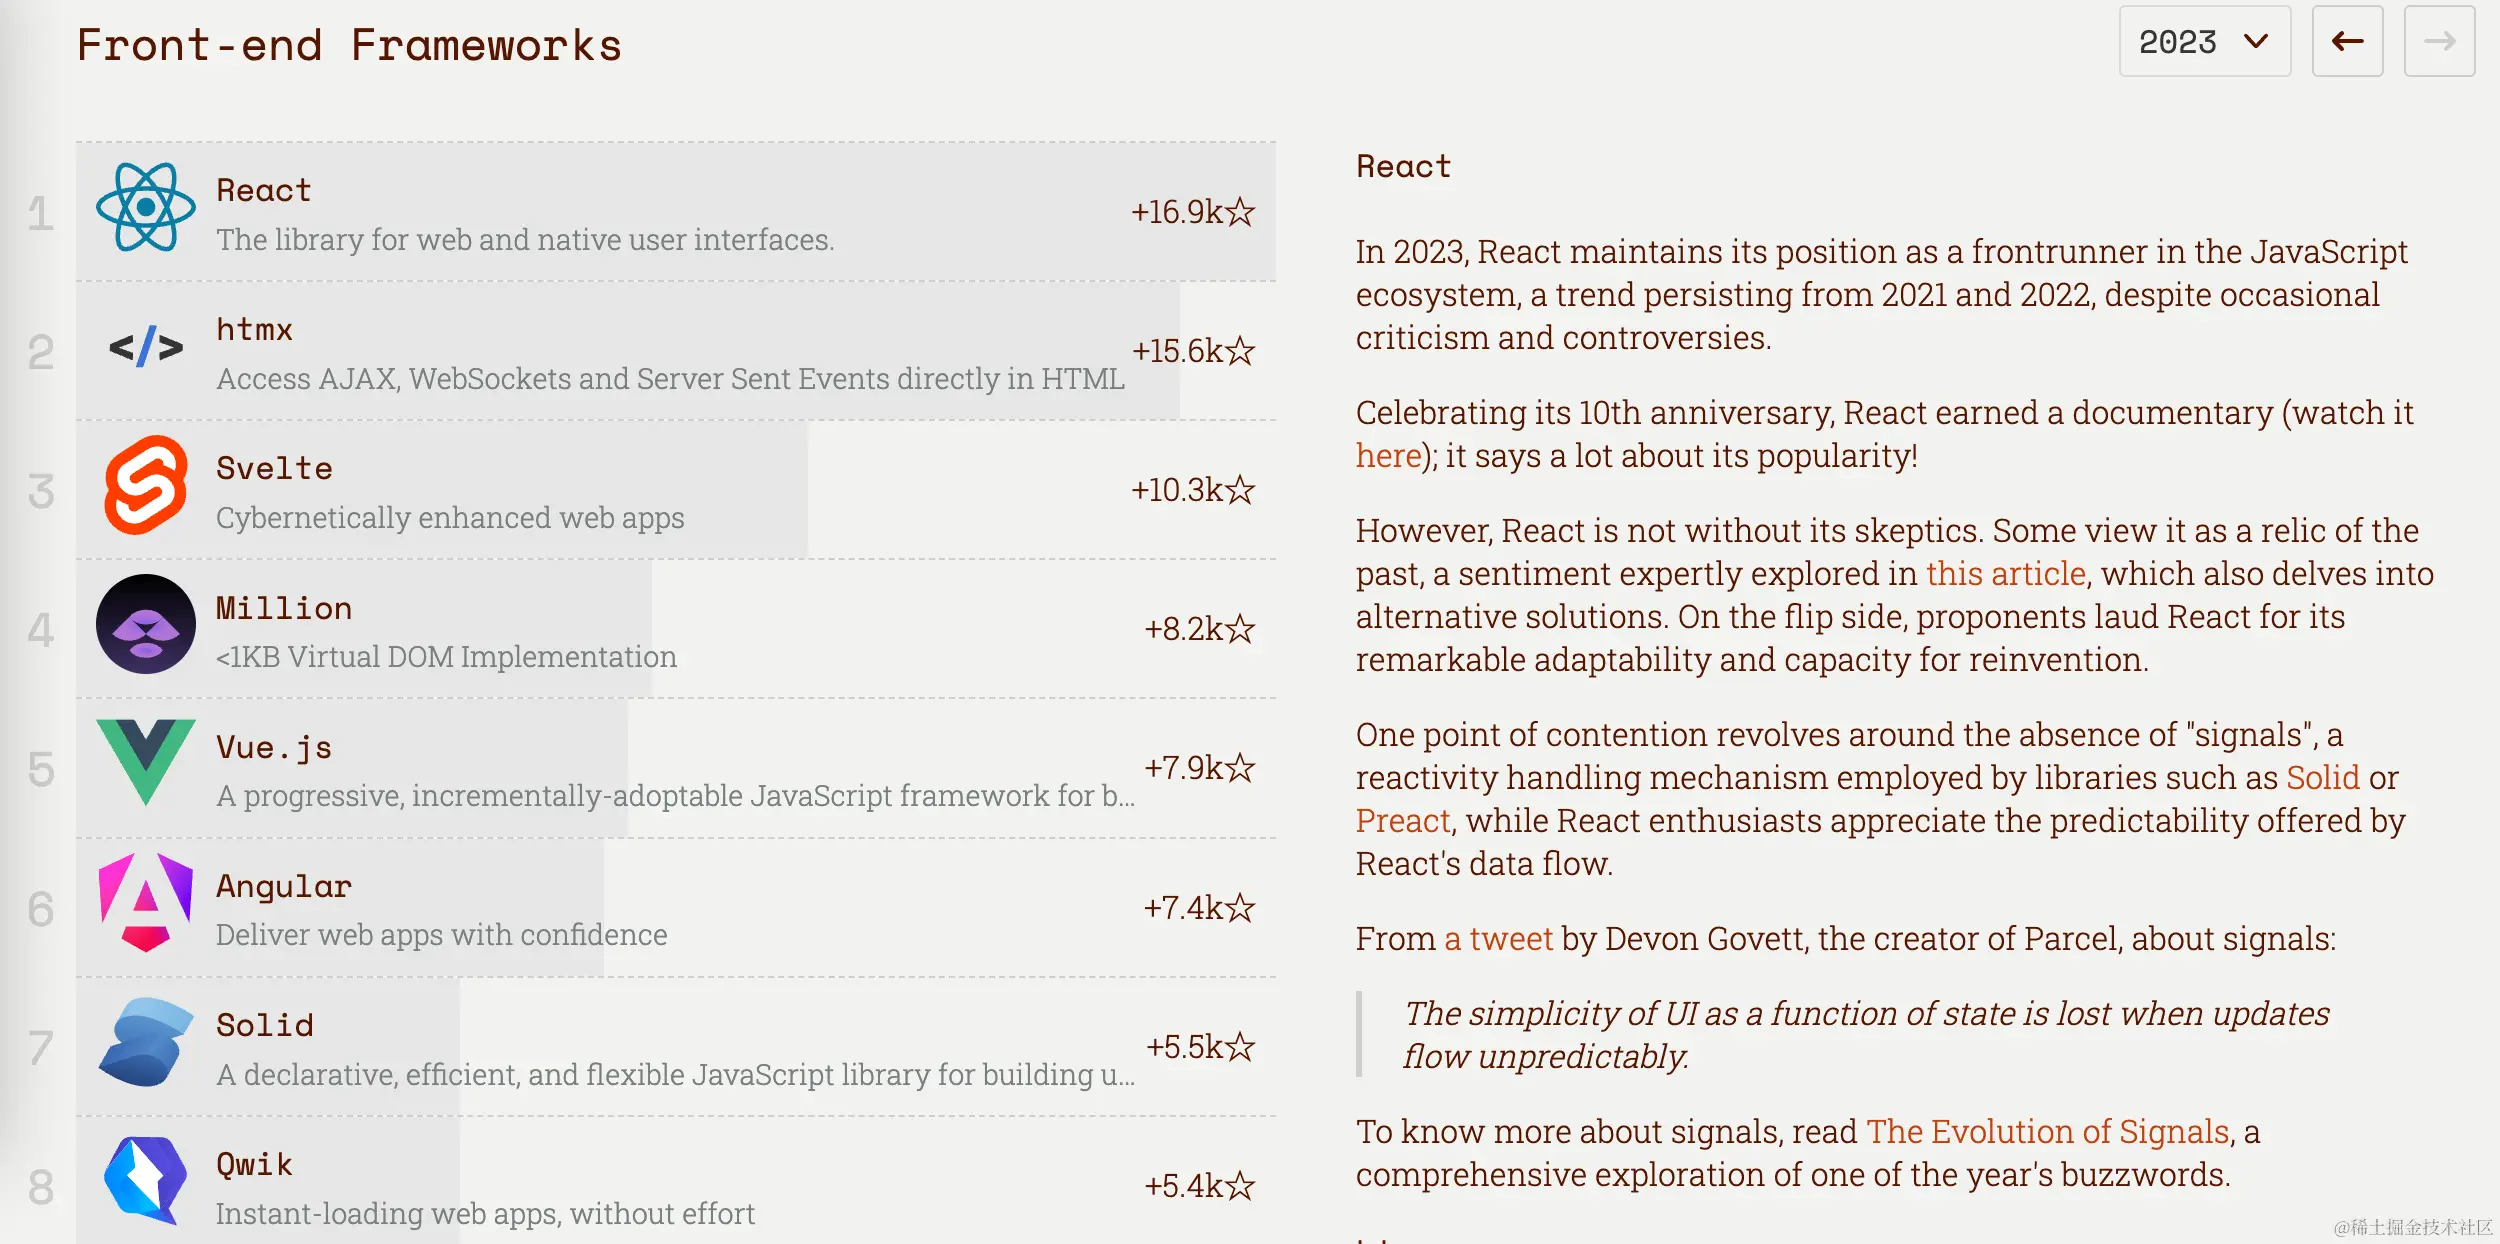The image size is (2500, 1244).
Task: Click the Million purple circular logo
Action: coord(146,624)
